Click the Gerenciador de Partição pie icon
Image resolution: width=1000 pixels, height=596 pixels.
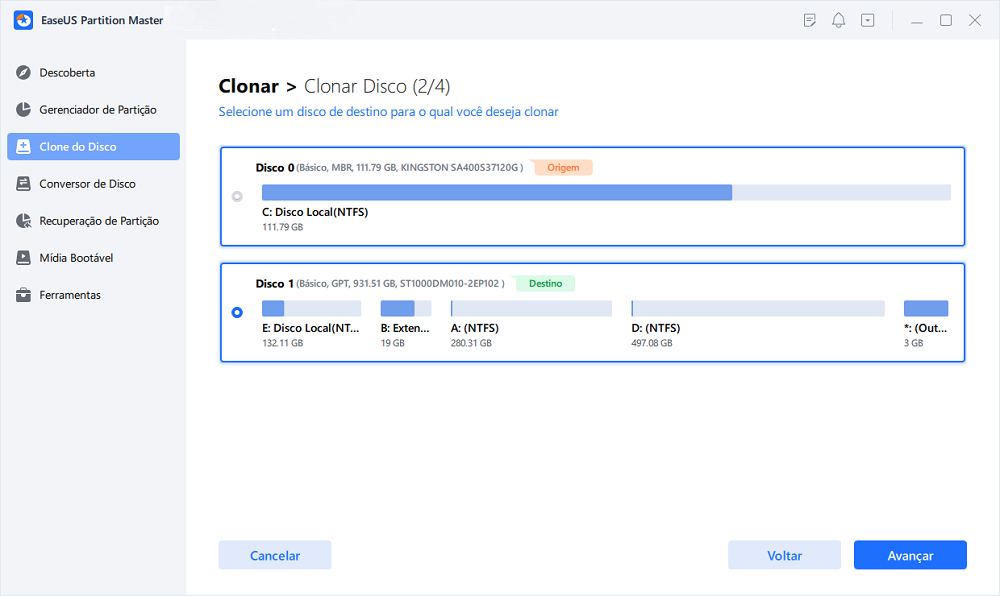pyautogui.click(x=24, y=110)
